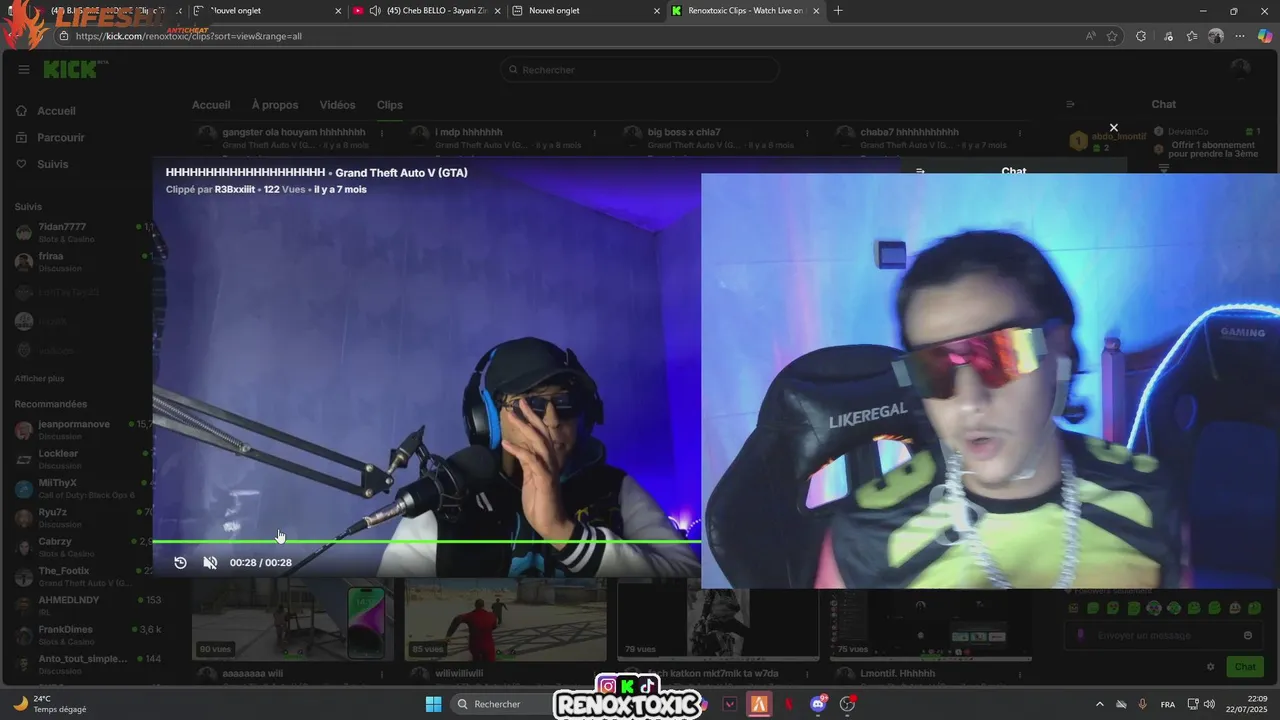Open options for 'I mdp hhhhhhh' clip
The width and height of the screenshot is (1280, 720).
click(x=594, y=133)
